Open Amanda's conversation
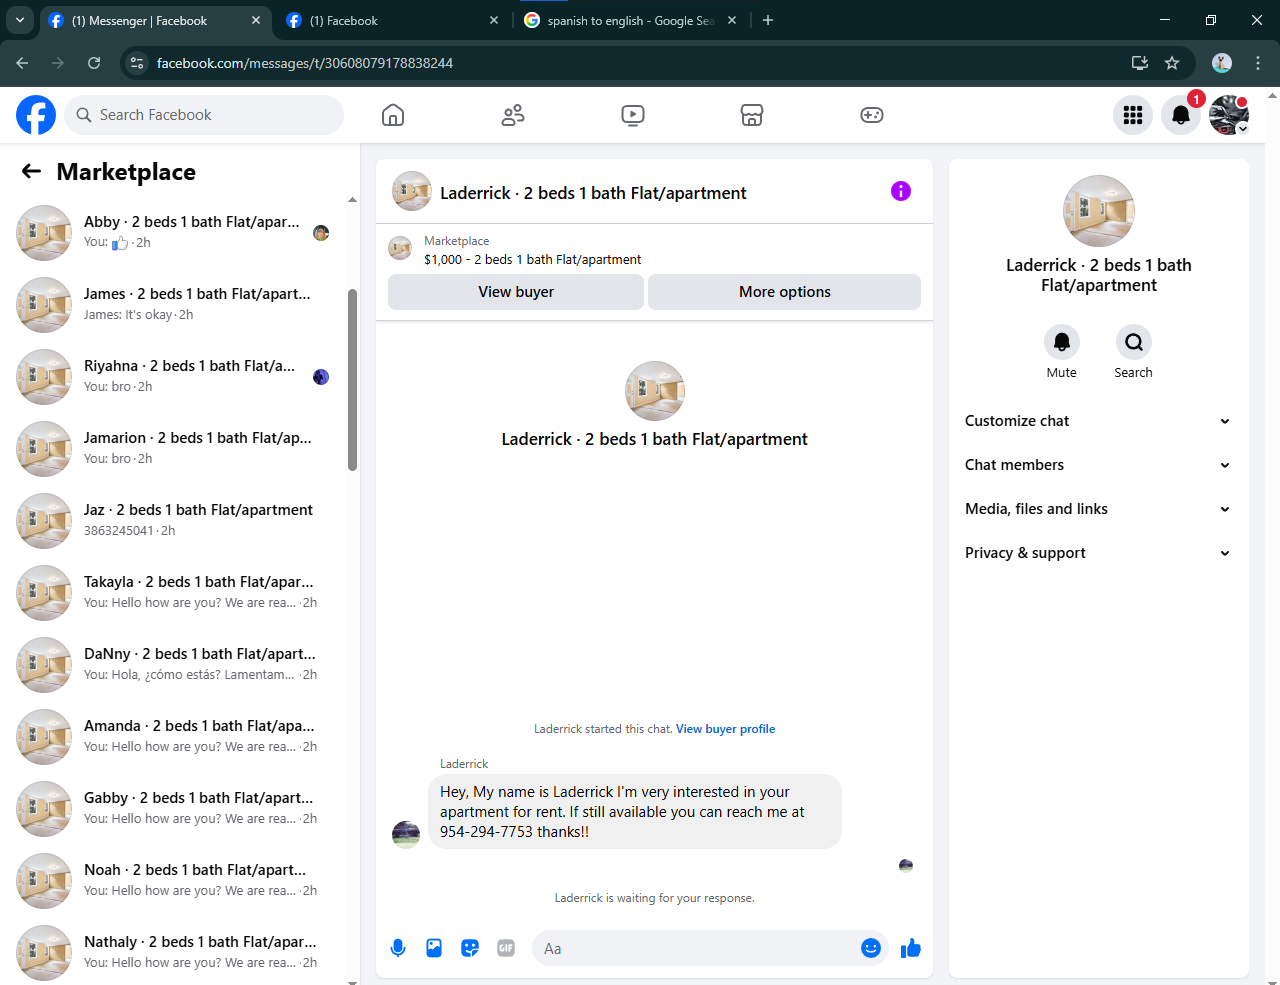 point(175,737)
